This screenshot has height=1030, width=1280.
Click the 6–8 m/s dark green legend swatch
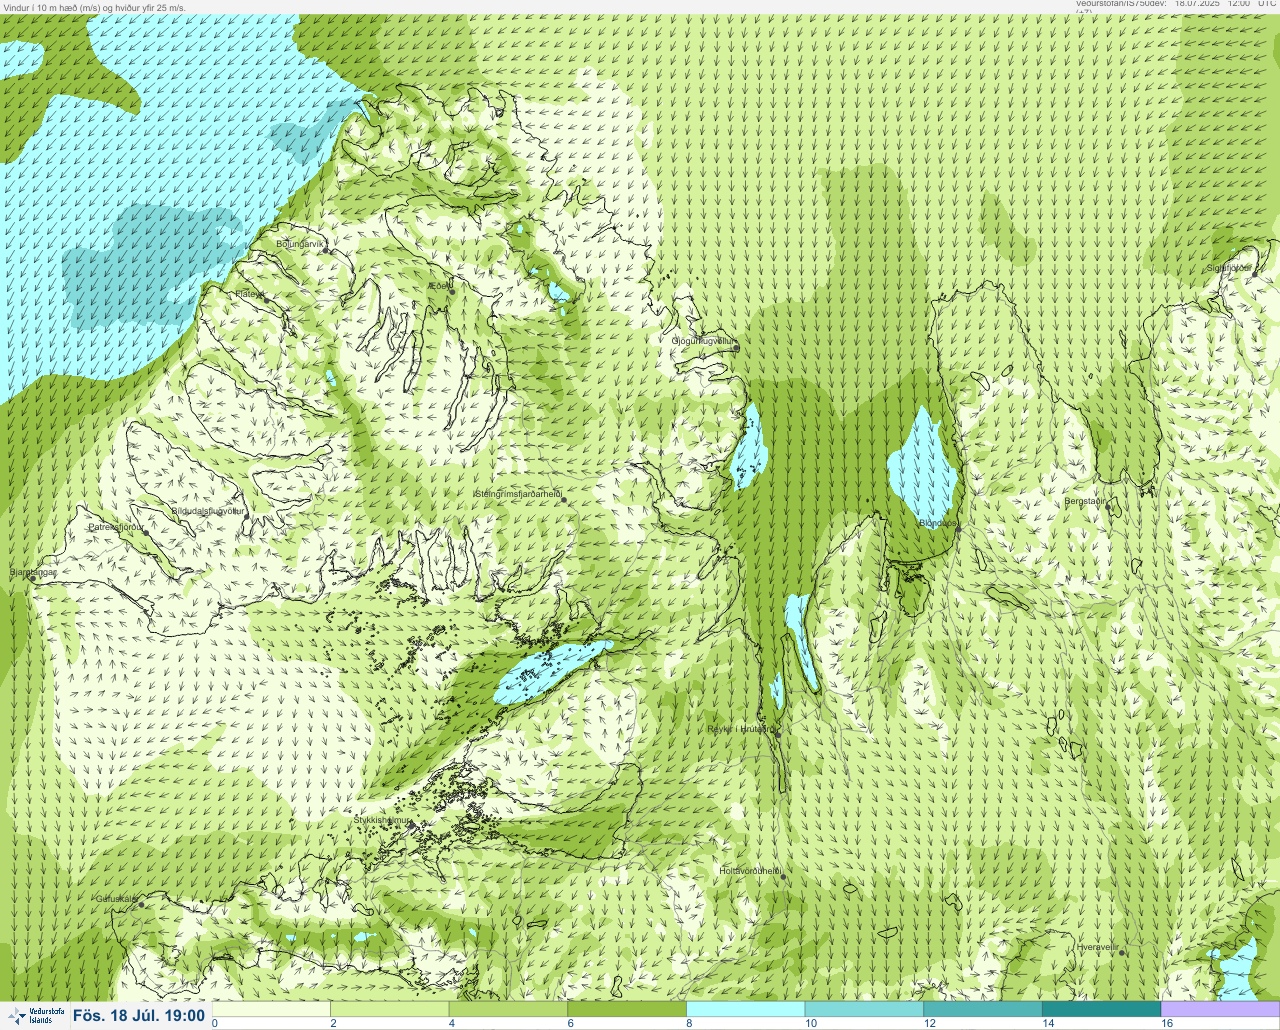(627, 1009)
